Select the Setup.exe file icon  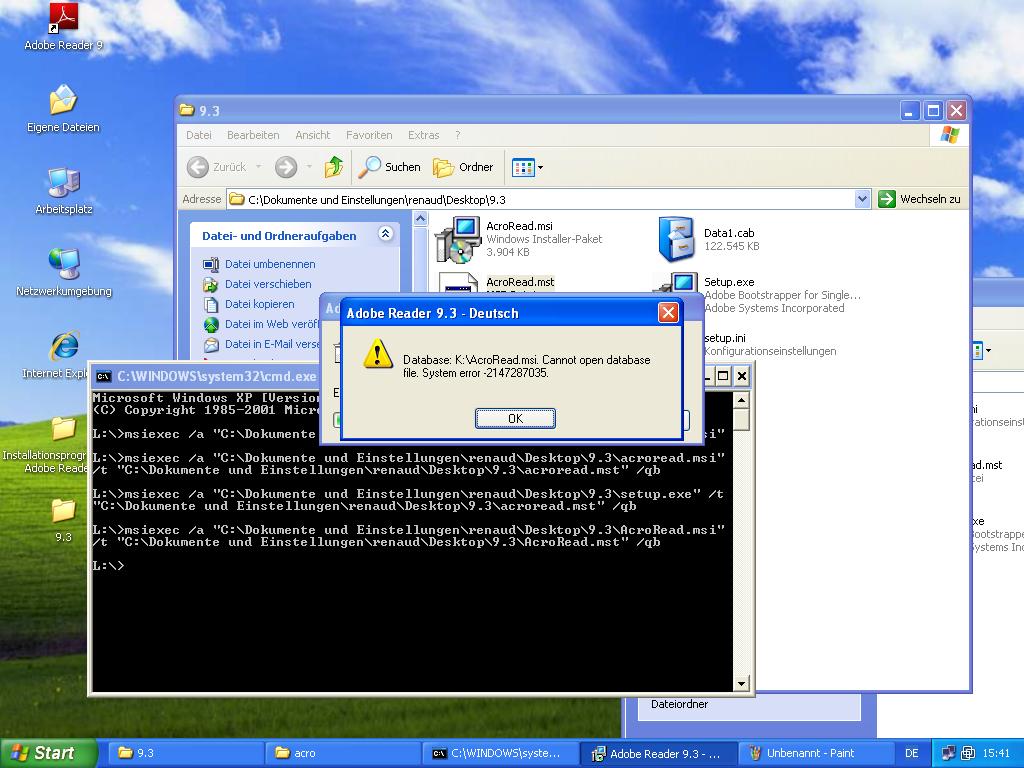coord(677,283)
